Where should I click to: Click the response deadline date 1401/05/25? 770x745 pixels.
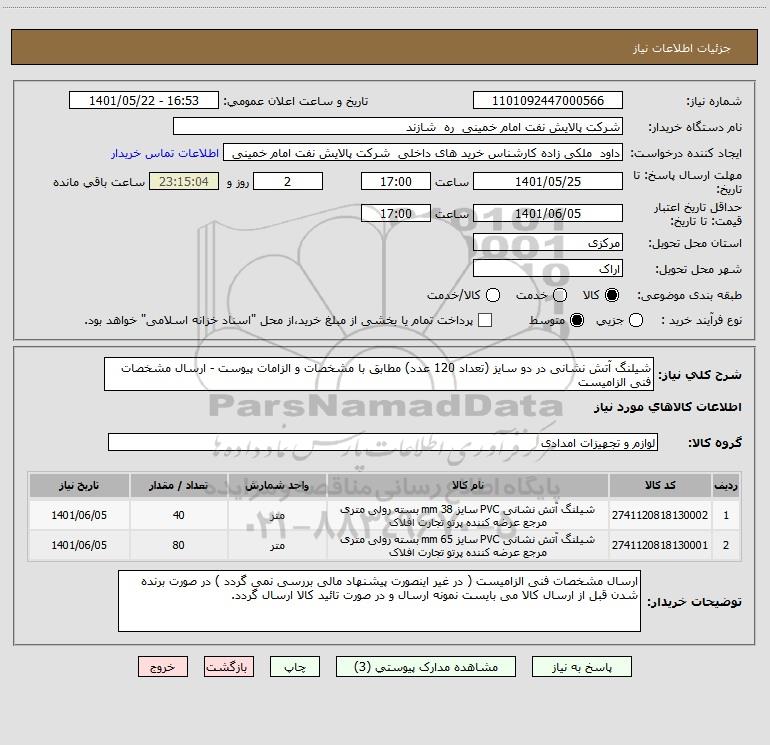pos(548,181)
